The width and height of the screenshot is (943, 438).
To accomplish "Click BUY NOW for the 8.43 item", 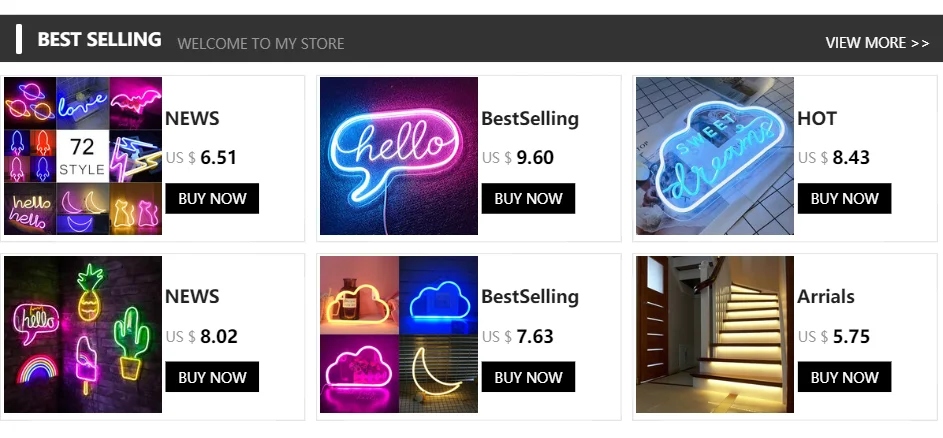I will [x=844, y=199].
